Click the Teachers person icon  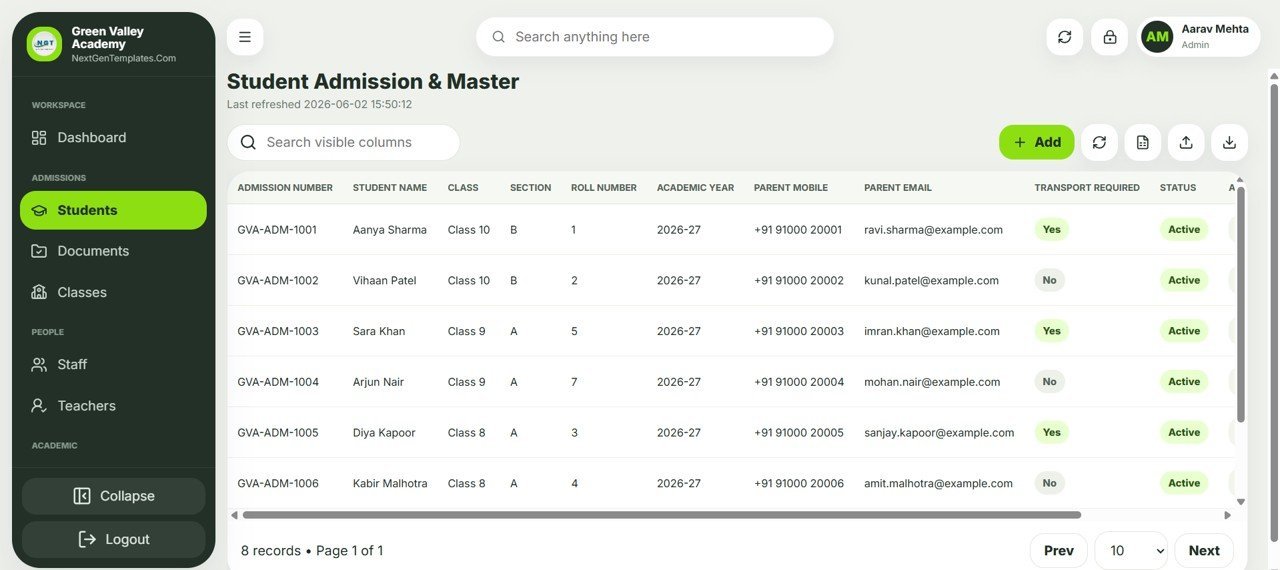pos(39,406)
